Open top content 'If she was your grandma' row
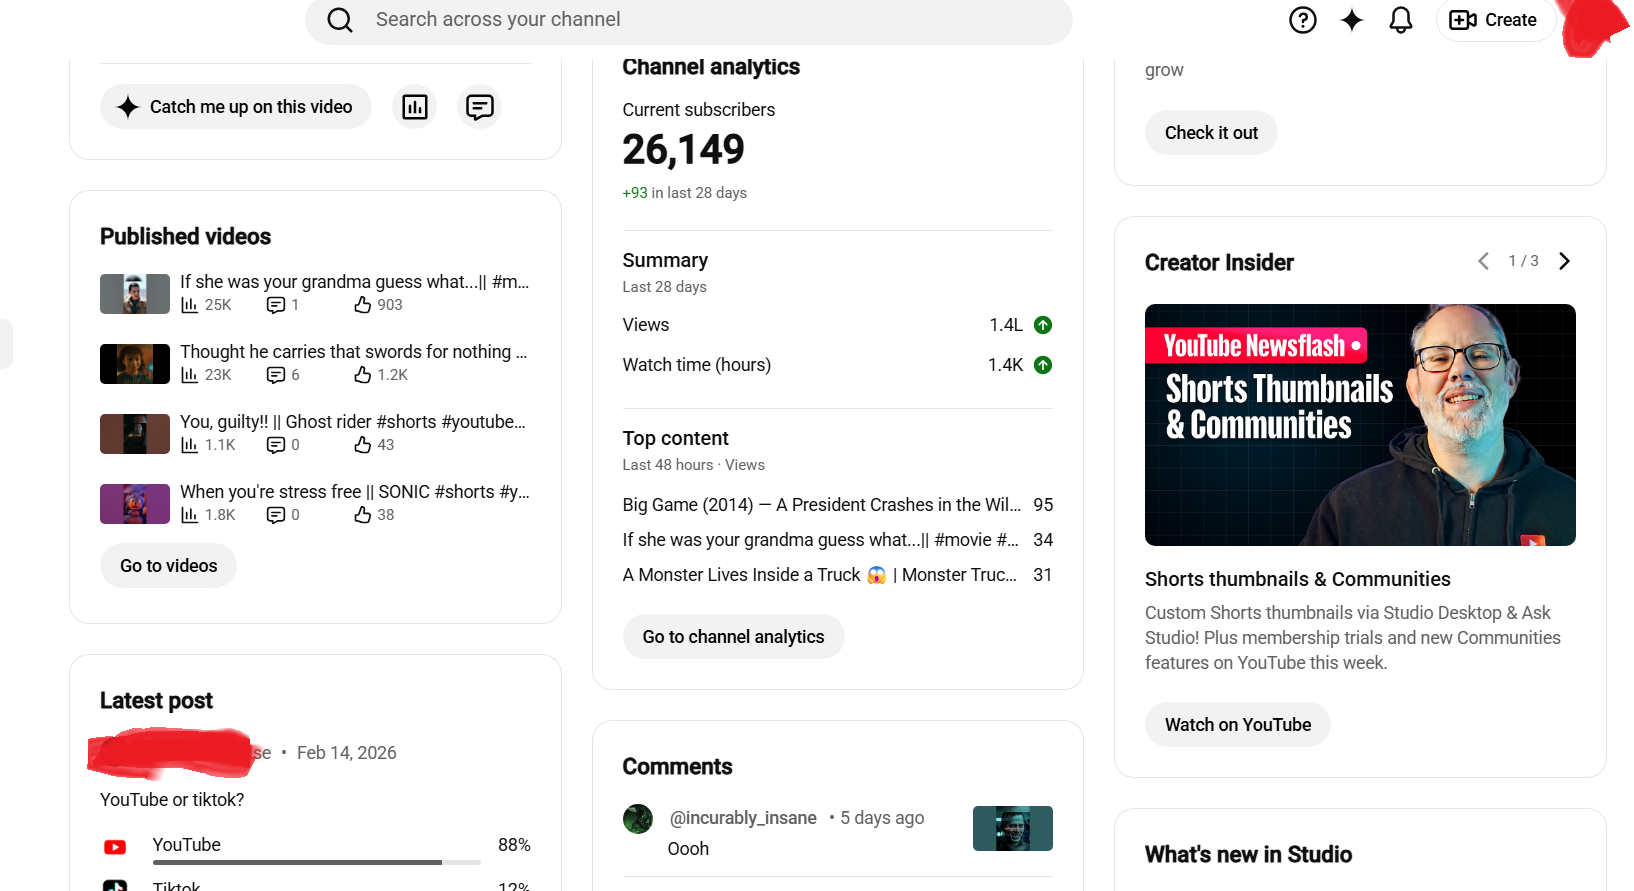Viewport: 1634px width, 891px height. click(838, 540)
